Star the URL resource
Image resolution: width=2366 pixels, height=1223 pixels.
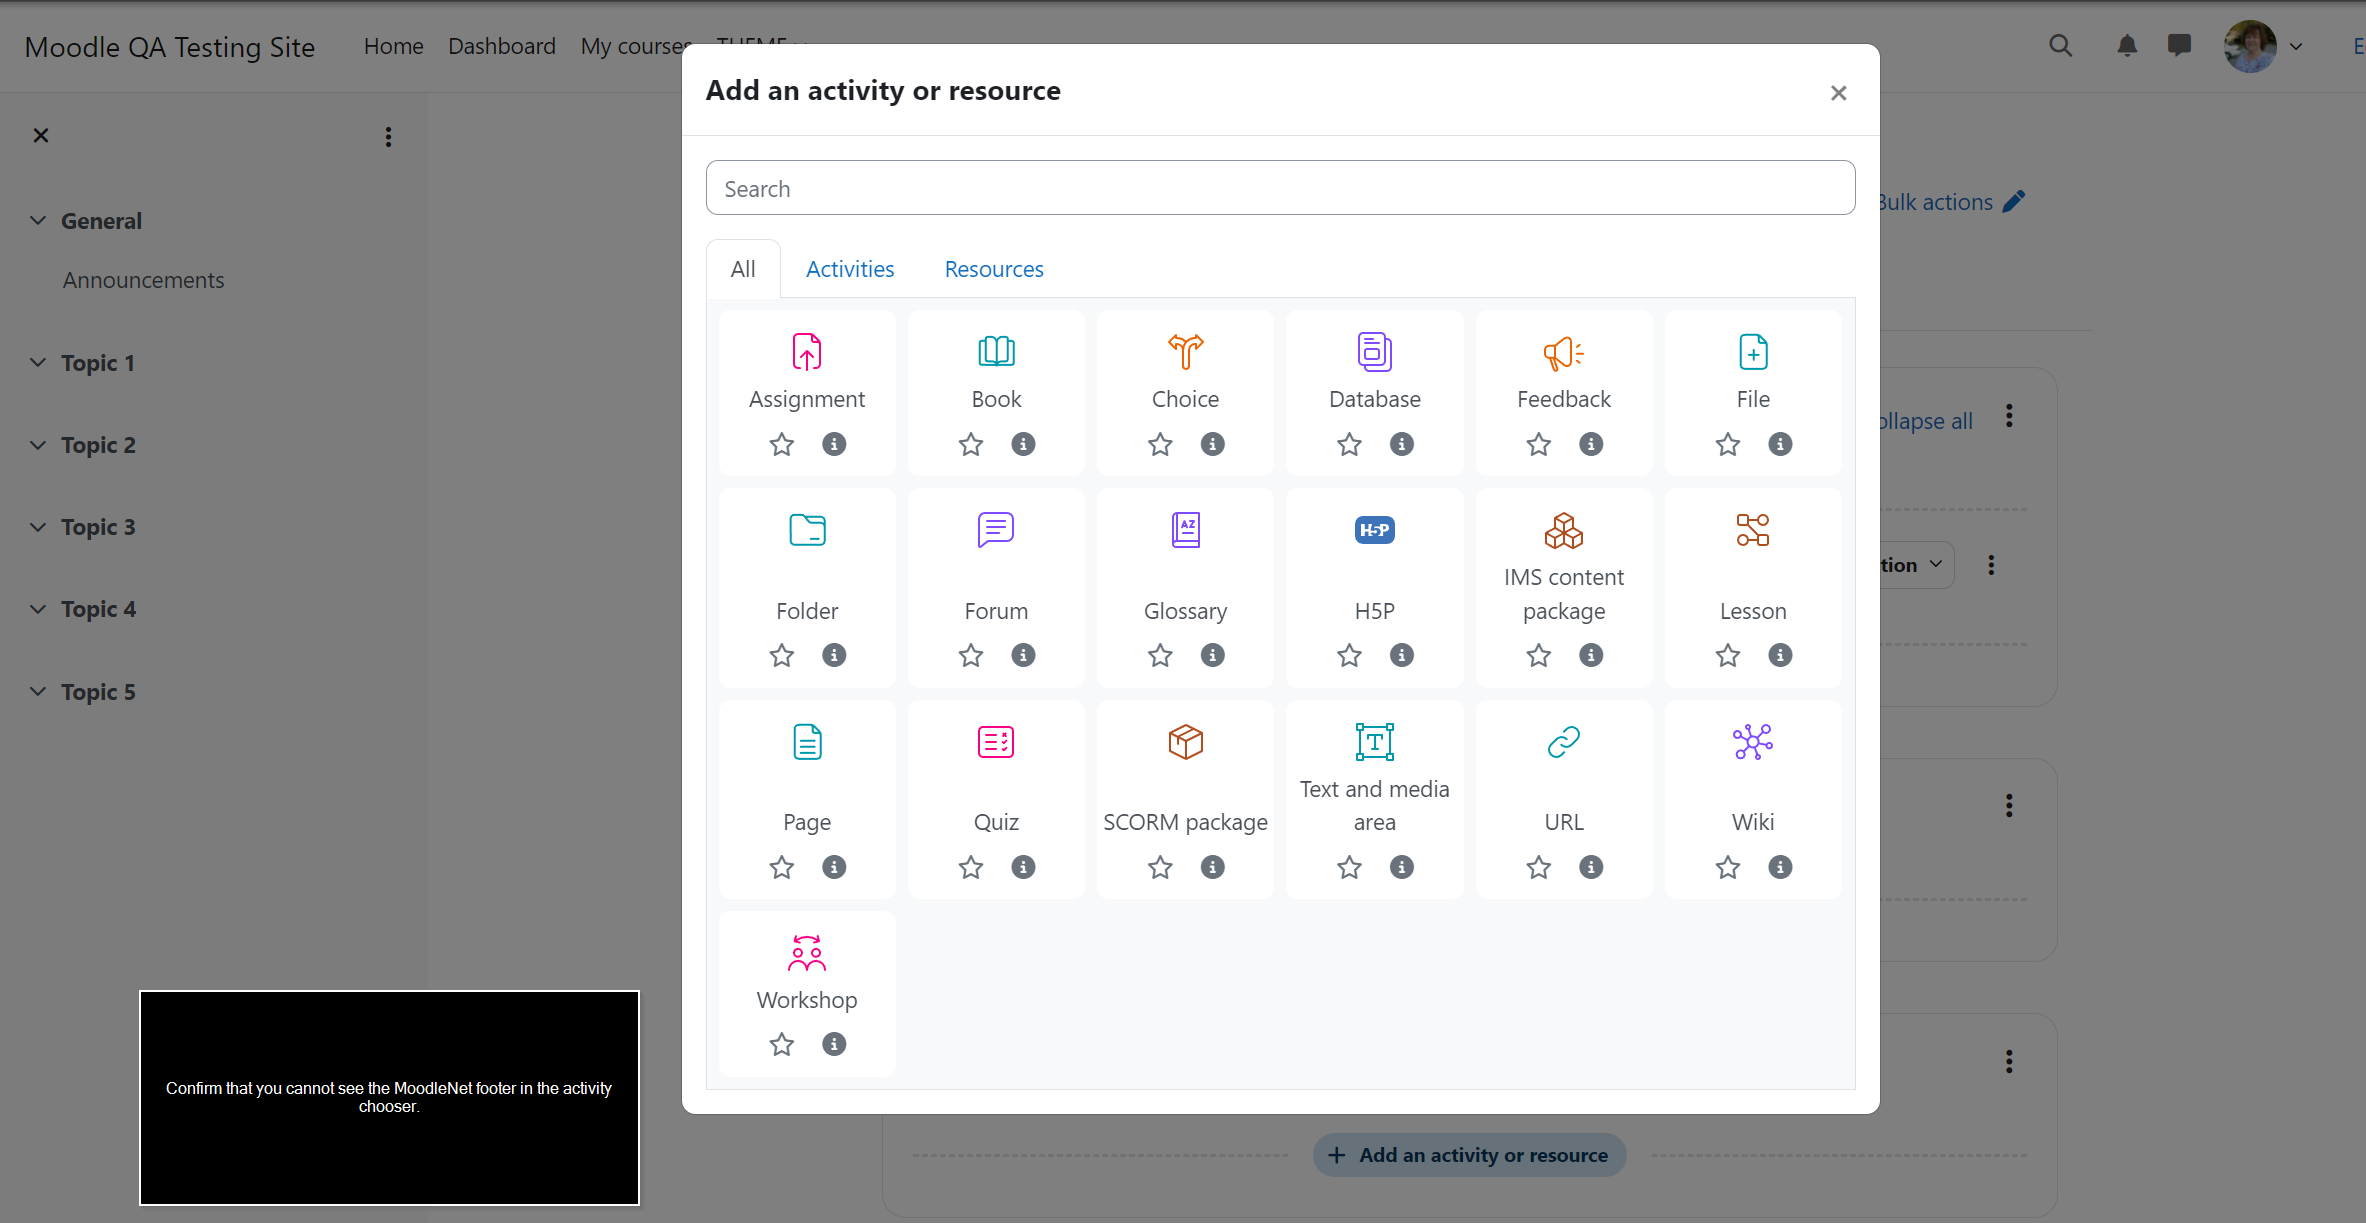(x=1538, y=867)
